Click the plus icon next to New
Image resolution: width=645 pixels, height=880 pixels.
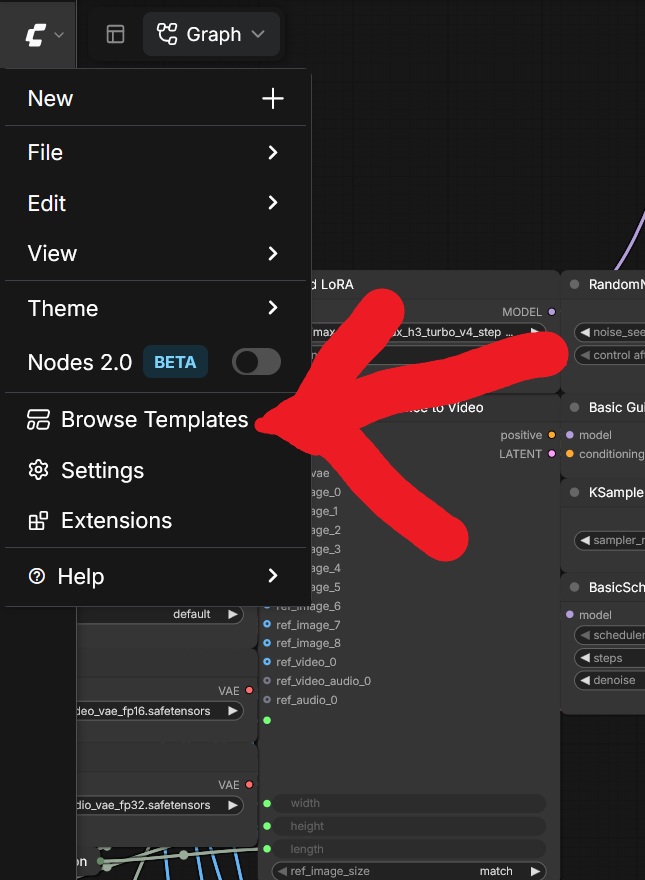pyautogui.click(x=273, y=99)
